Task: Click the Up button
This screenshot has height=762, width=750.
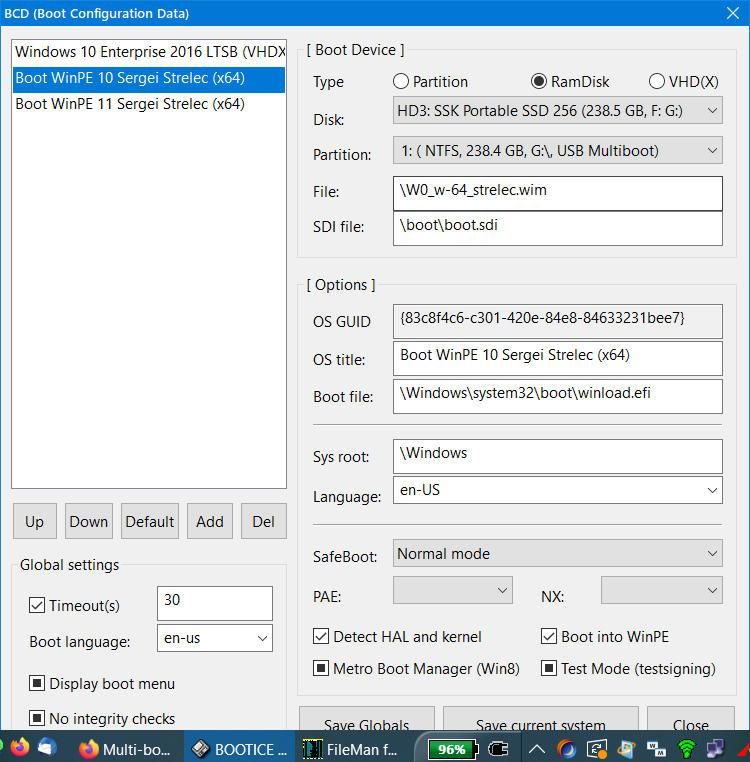Action: (x=35, y=521)
